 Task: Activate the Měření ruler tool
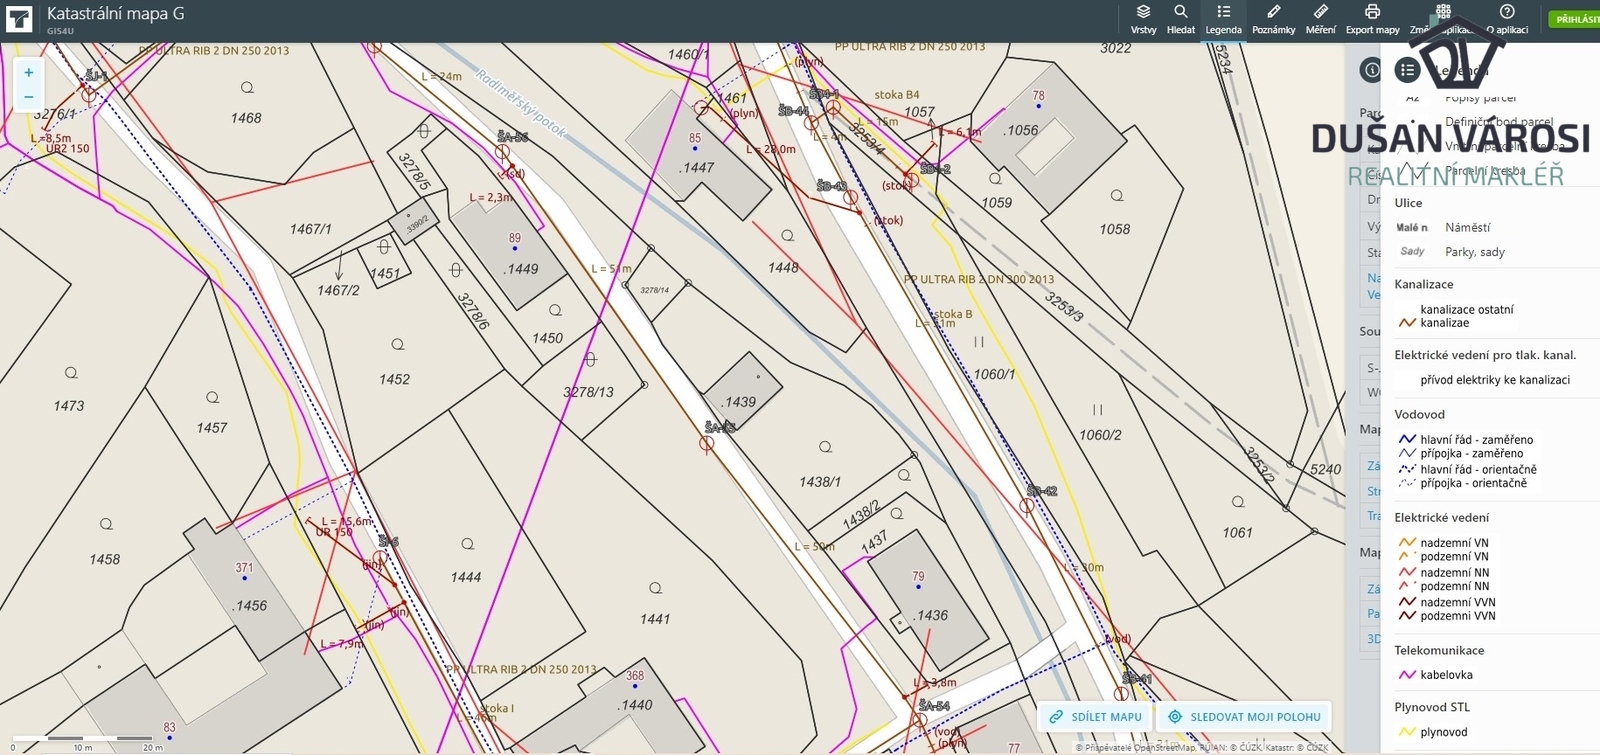[x=1320, y=18]
